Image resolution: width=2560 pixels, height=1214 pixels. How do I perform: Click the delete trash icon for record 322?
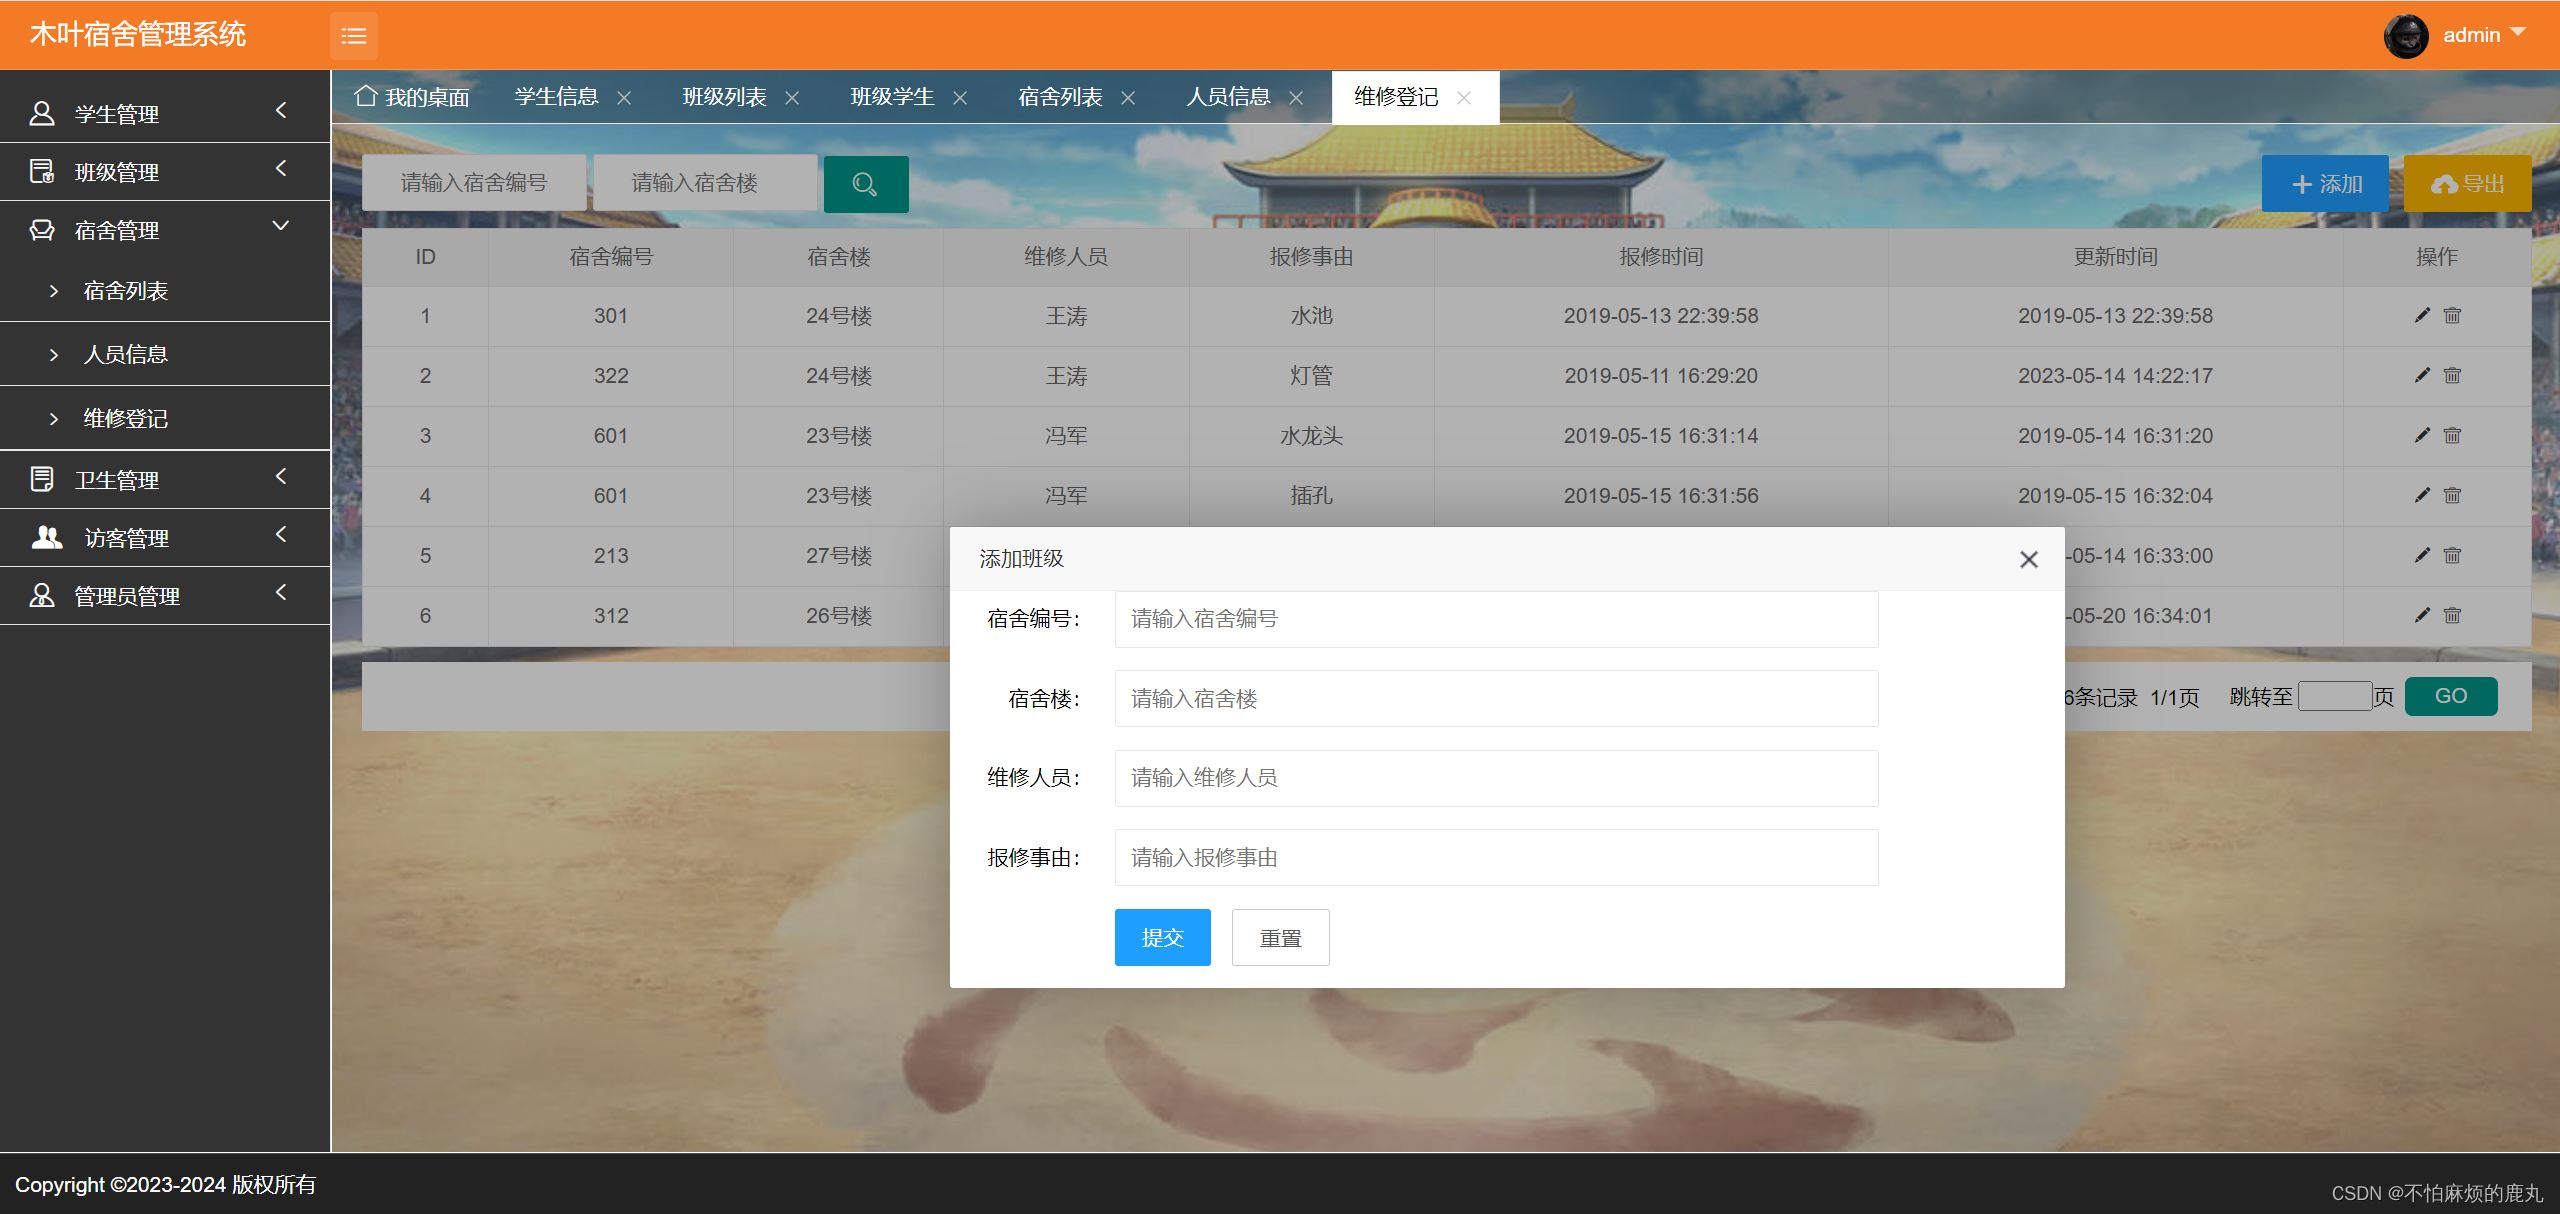click(2452, 375)
